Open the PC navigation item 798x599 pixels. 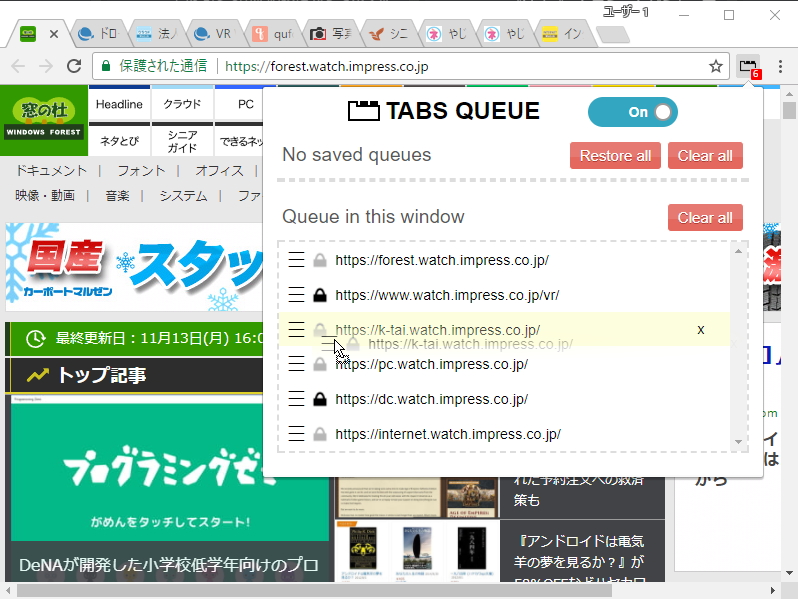coord(245,104)
